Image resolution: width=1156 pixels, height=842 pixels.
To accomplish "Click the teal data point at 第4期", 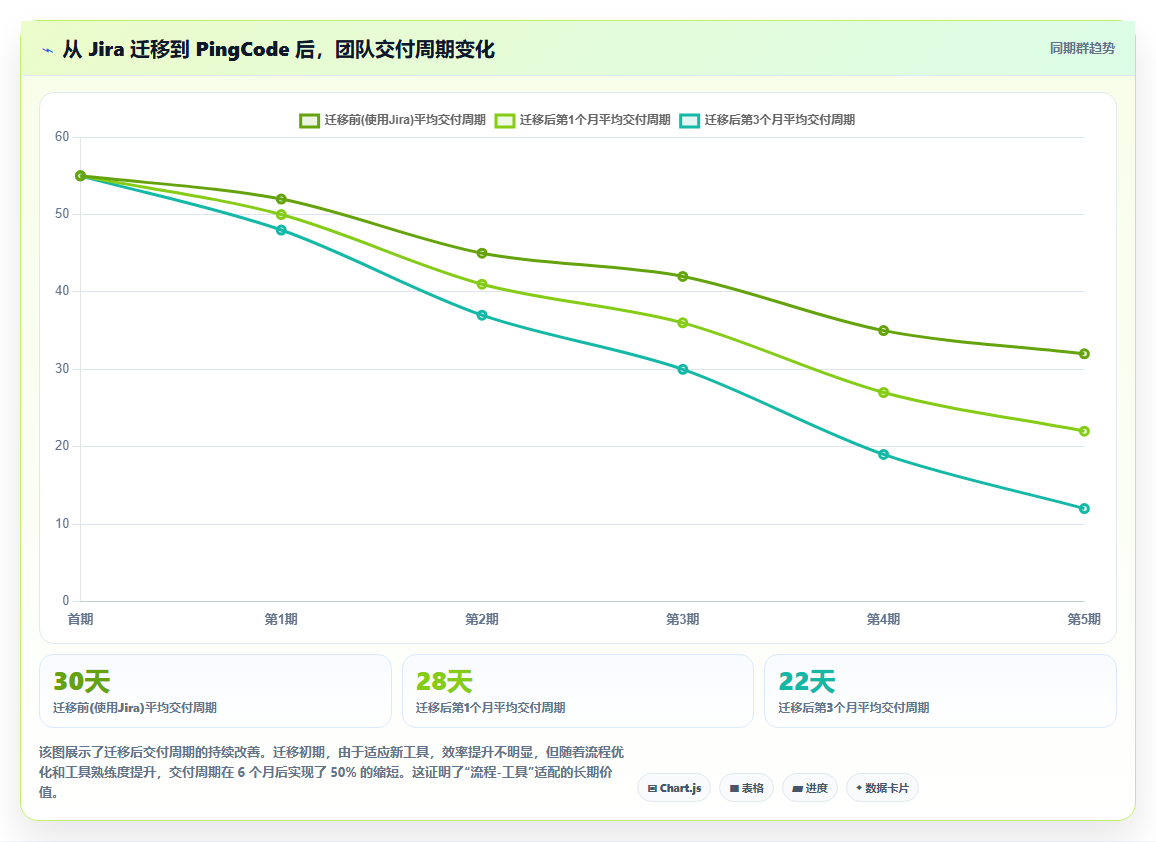I will (x=883, y=455).
